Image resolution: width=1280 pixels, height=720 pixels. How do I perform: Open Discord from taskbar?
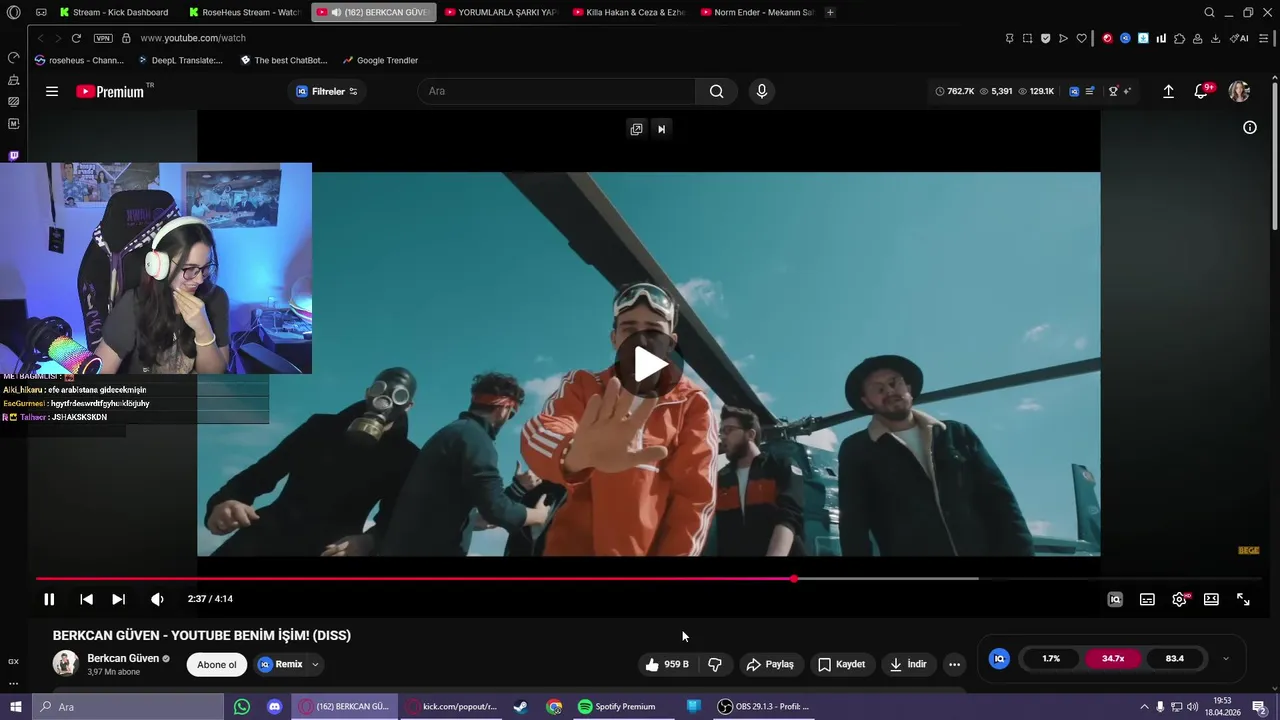coord(275,707)
